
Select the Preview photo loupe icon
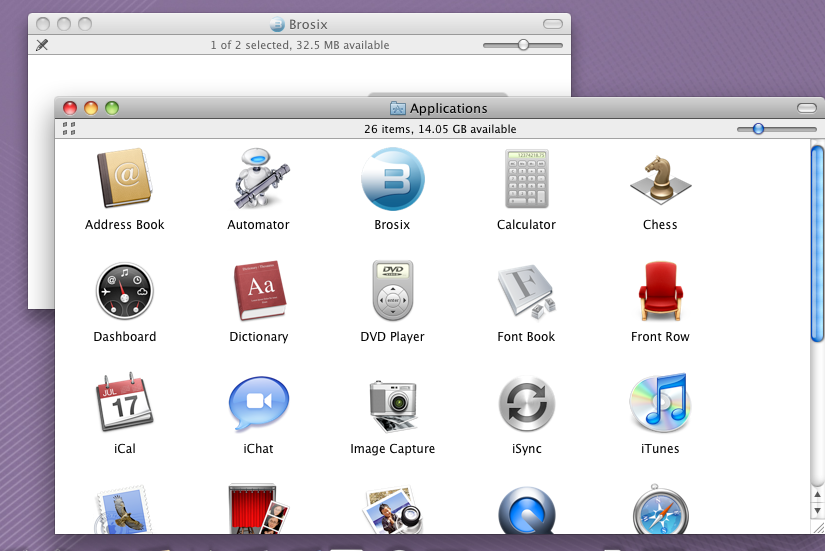(x=393, y=509)
